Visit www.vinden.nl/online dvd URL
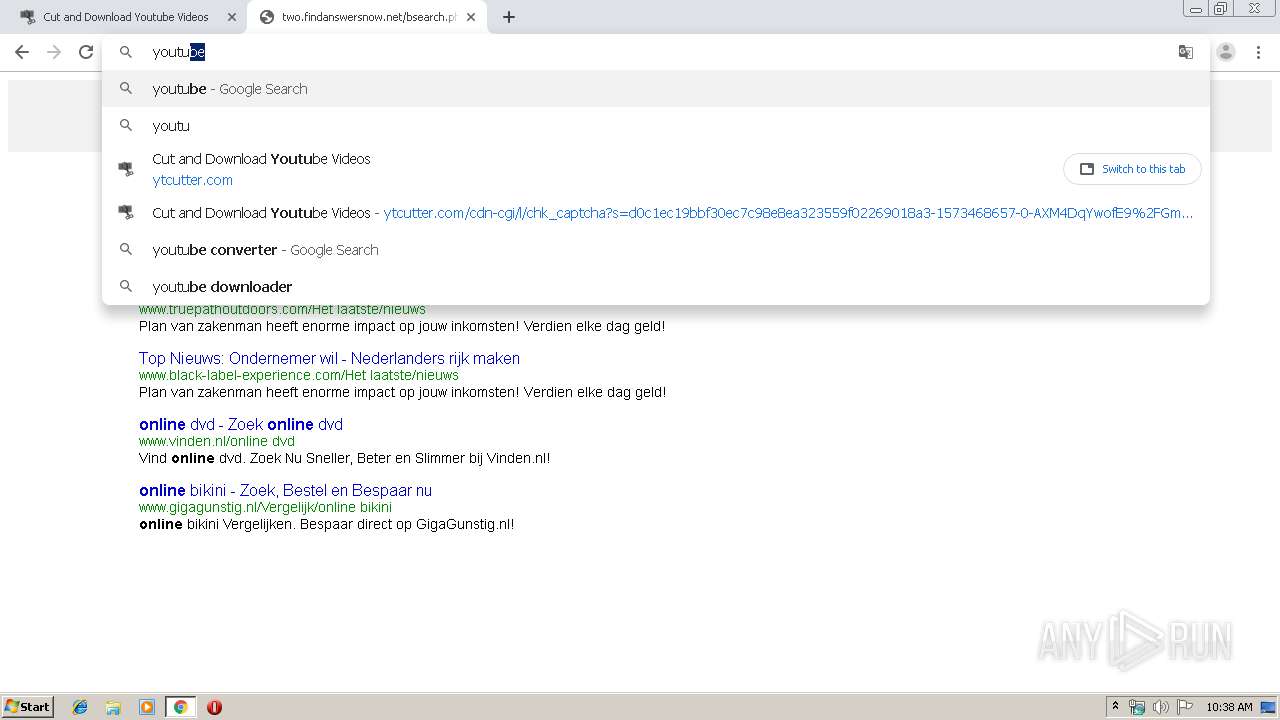The height and width of the screenshot is (720, 1280). [217, 441]
